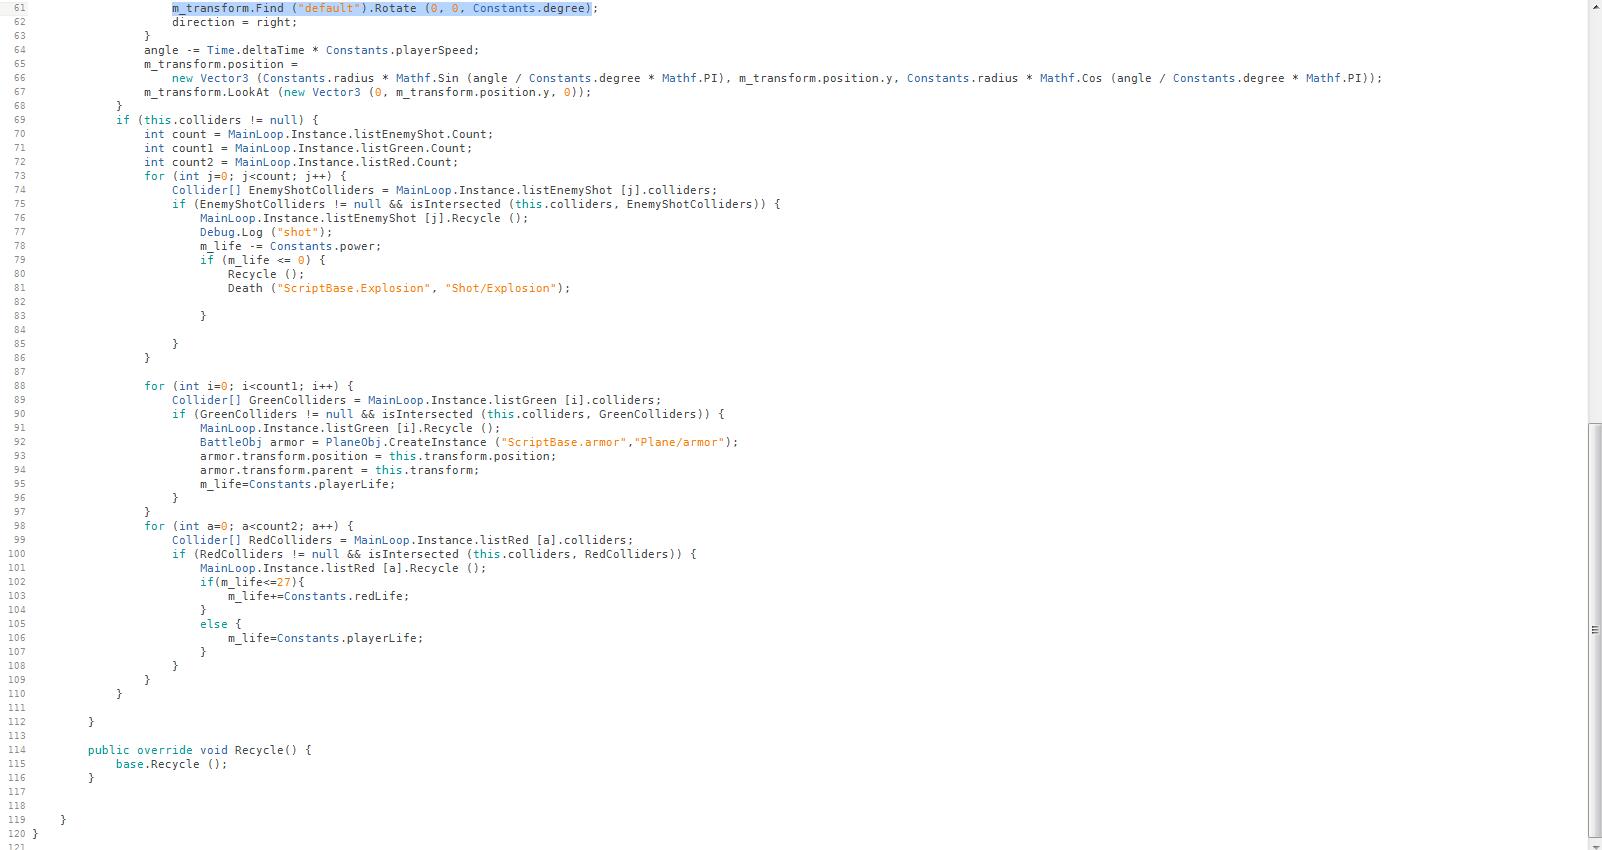Click the Debug.Log ("shot"); statement
1602x850 pixels.
click(x=266, y=232)
